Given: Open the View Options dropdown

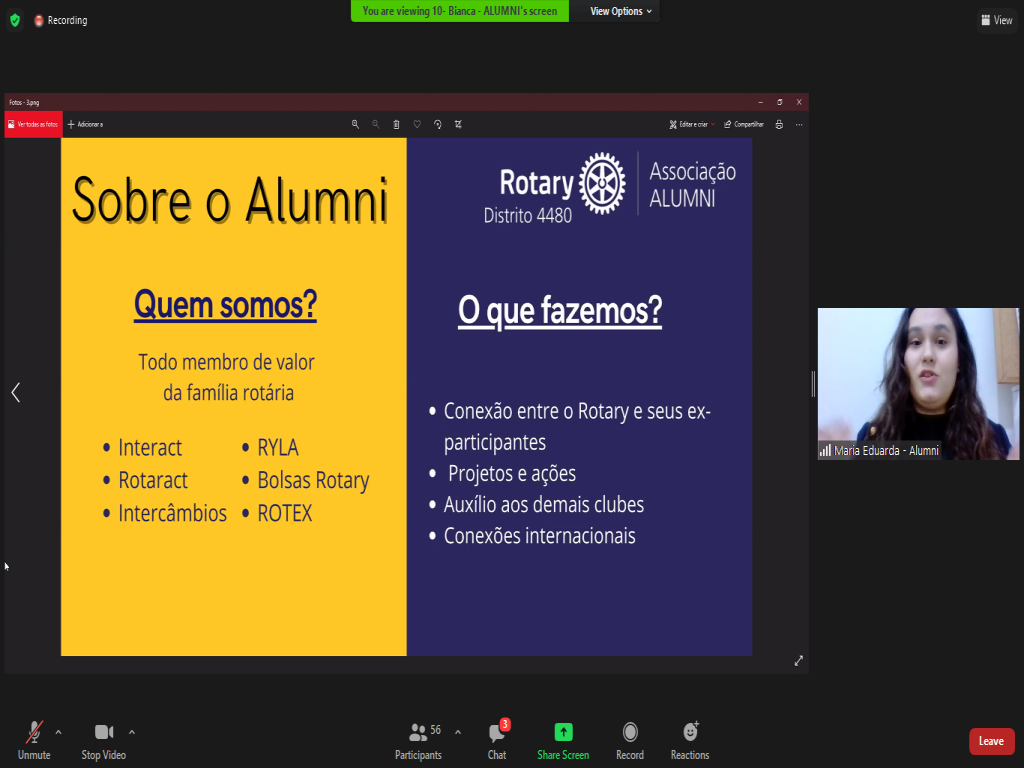Looking at the screenshot, I should pos(620,11).
